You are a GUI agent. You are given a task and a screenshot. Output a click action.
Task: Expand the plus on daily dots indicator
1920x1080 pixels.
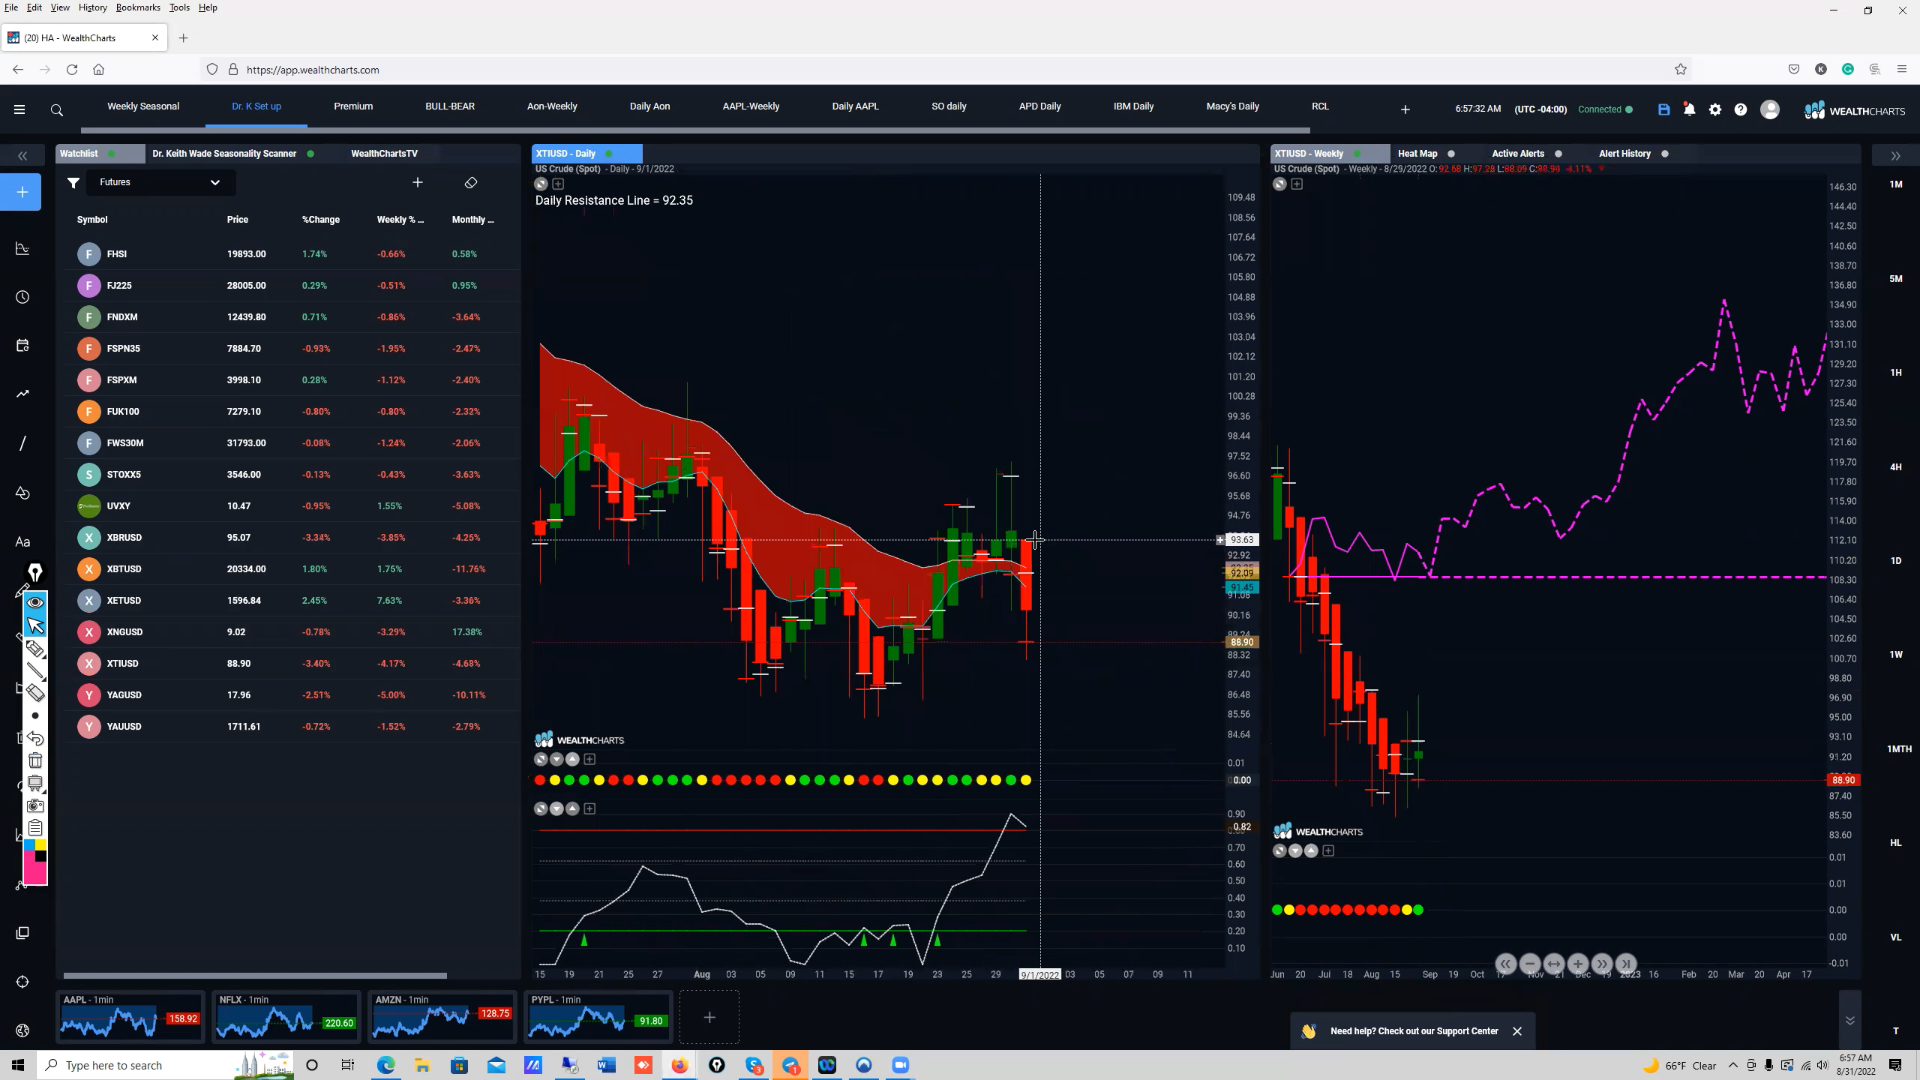(589, 759)
